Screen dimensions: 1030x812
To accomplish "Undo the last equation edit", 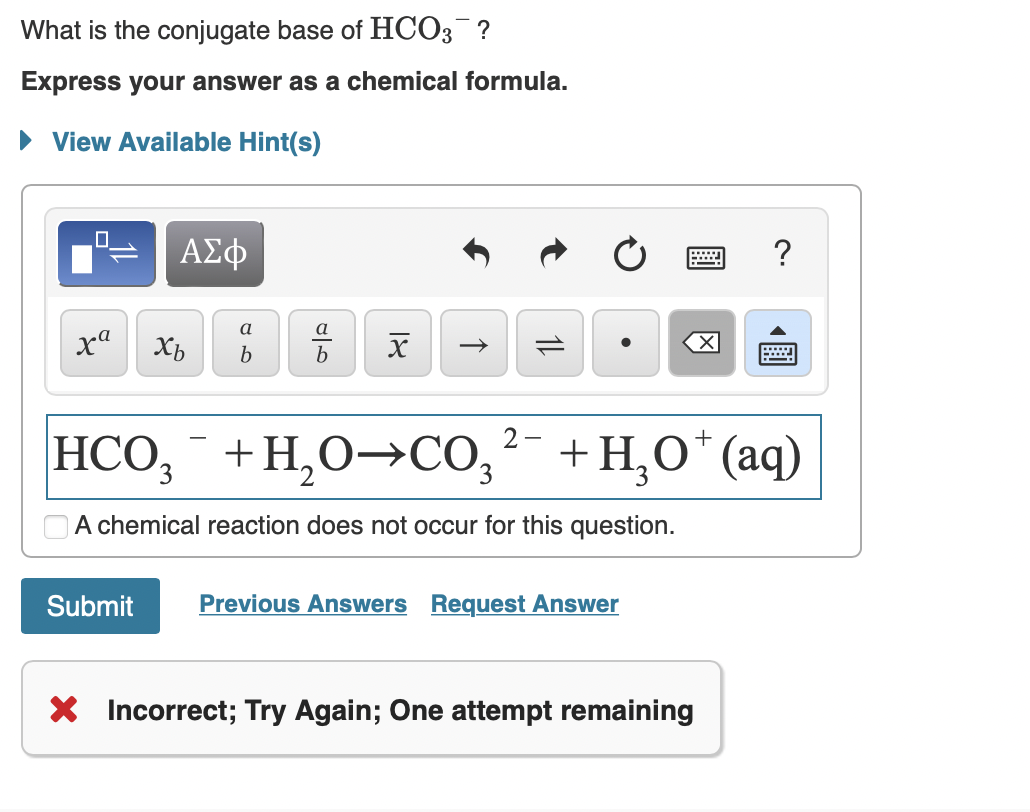I will pyautogui.click(x=477, y=254).
